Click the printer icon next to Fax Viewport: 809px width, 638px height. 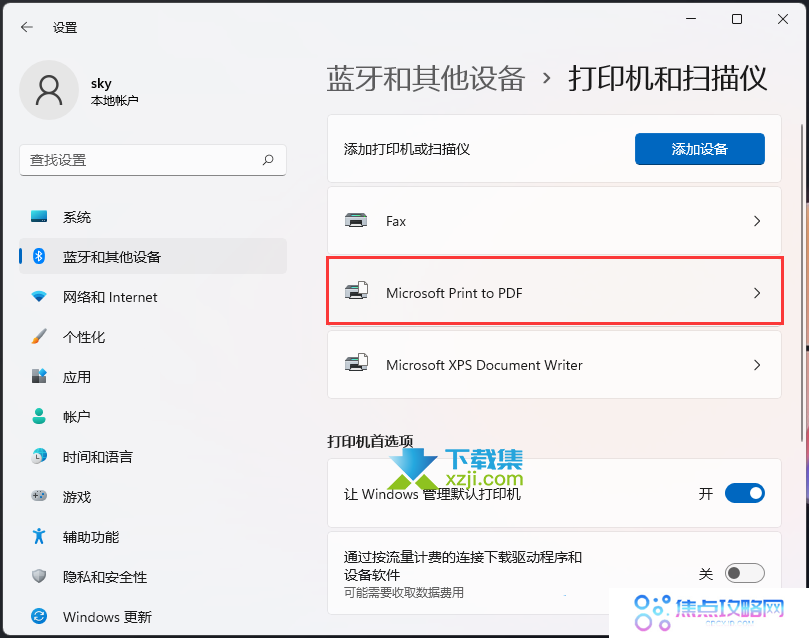point(357,221)
